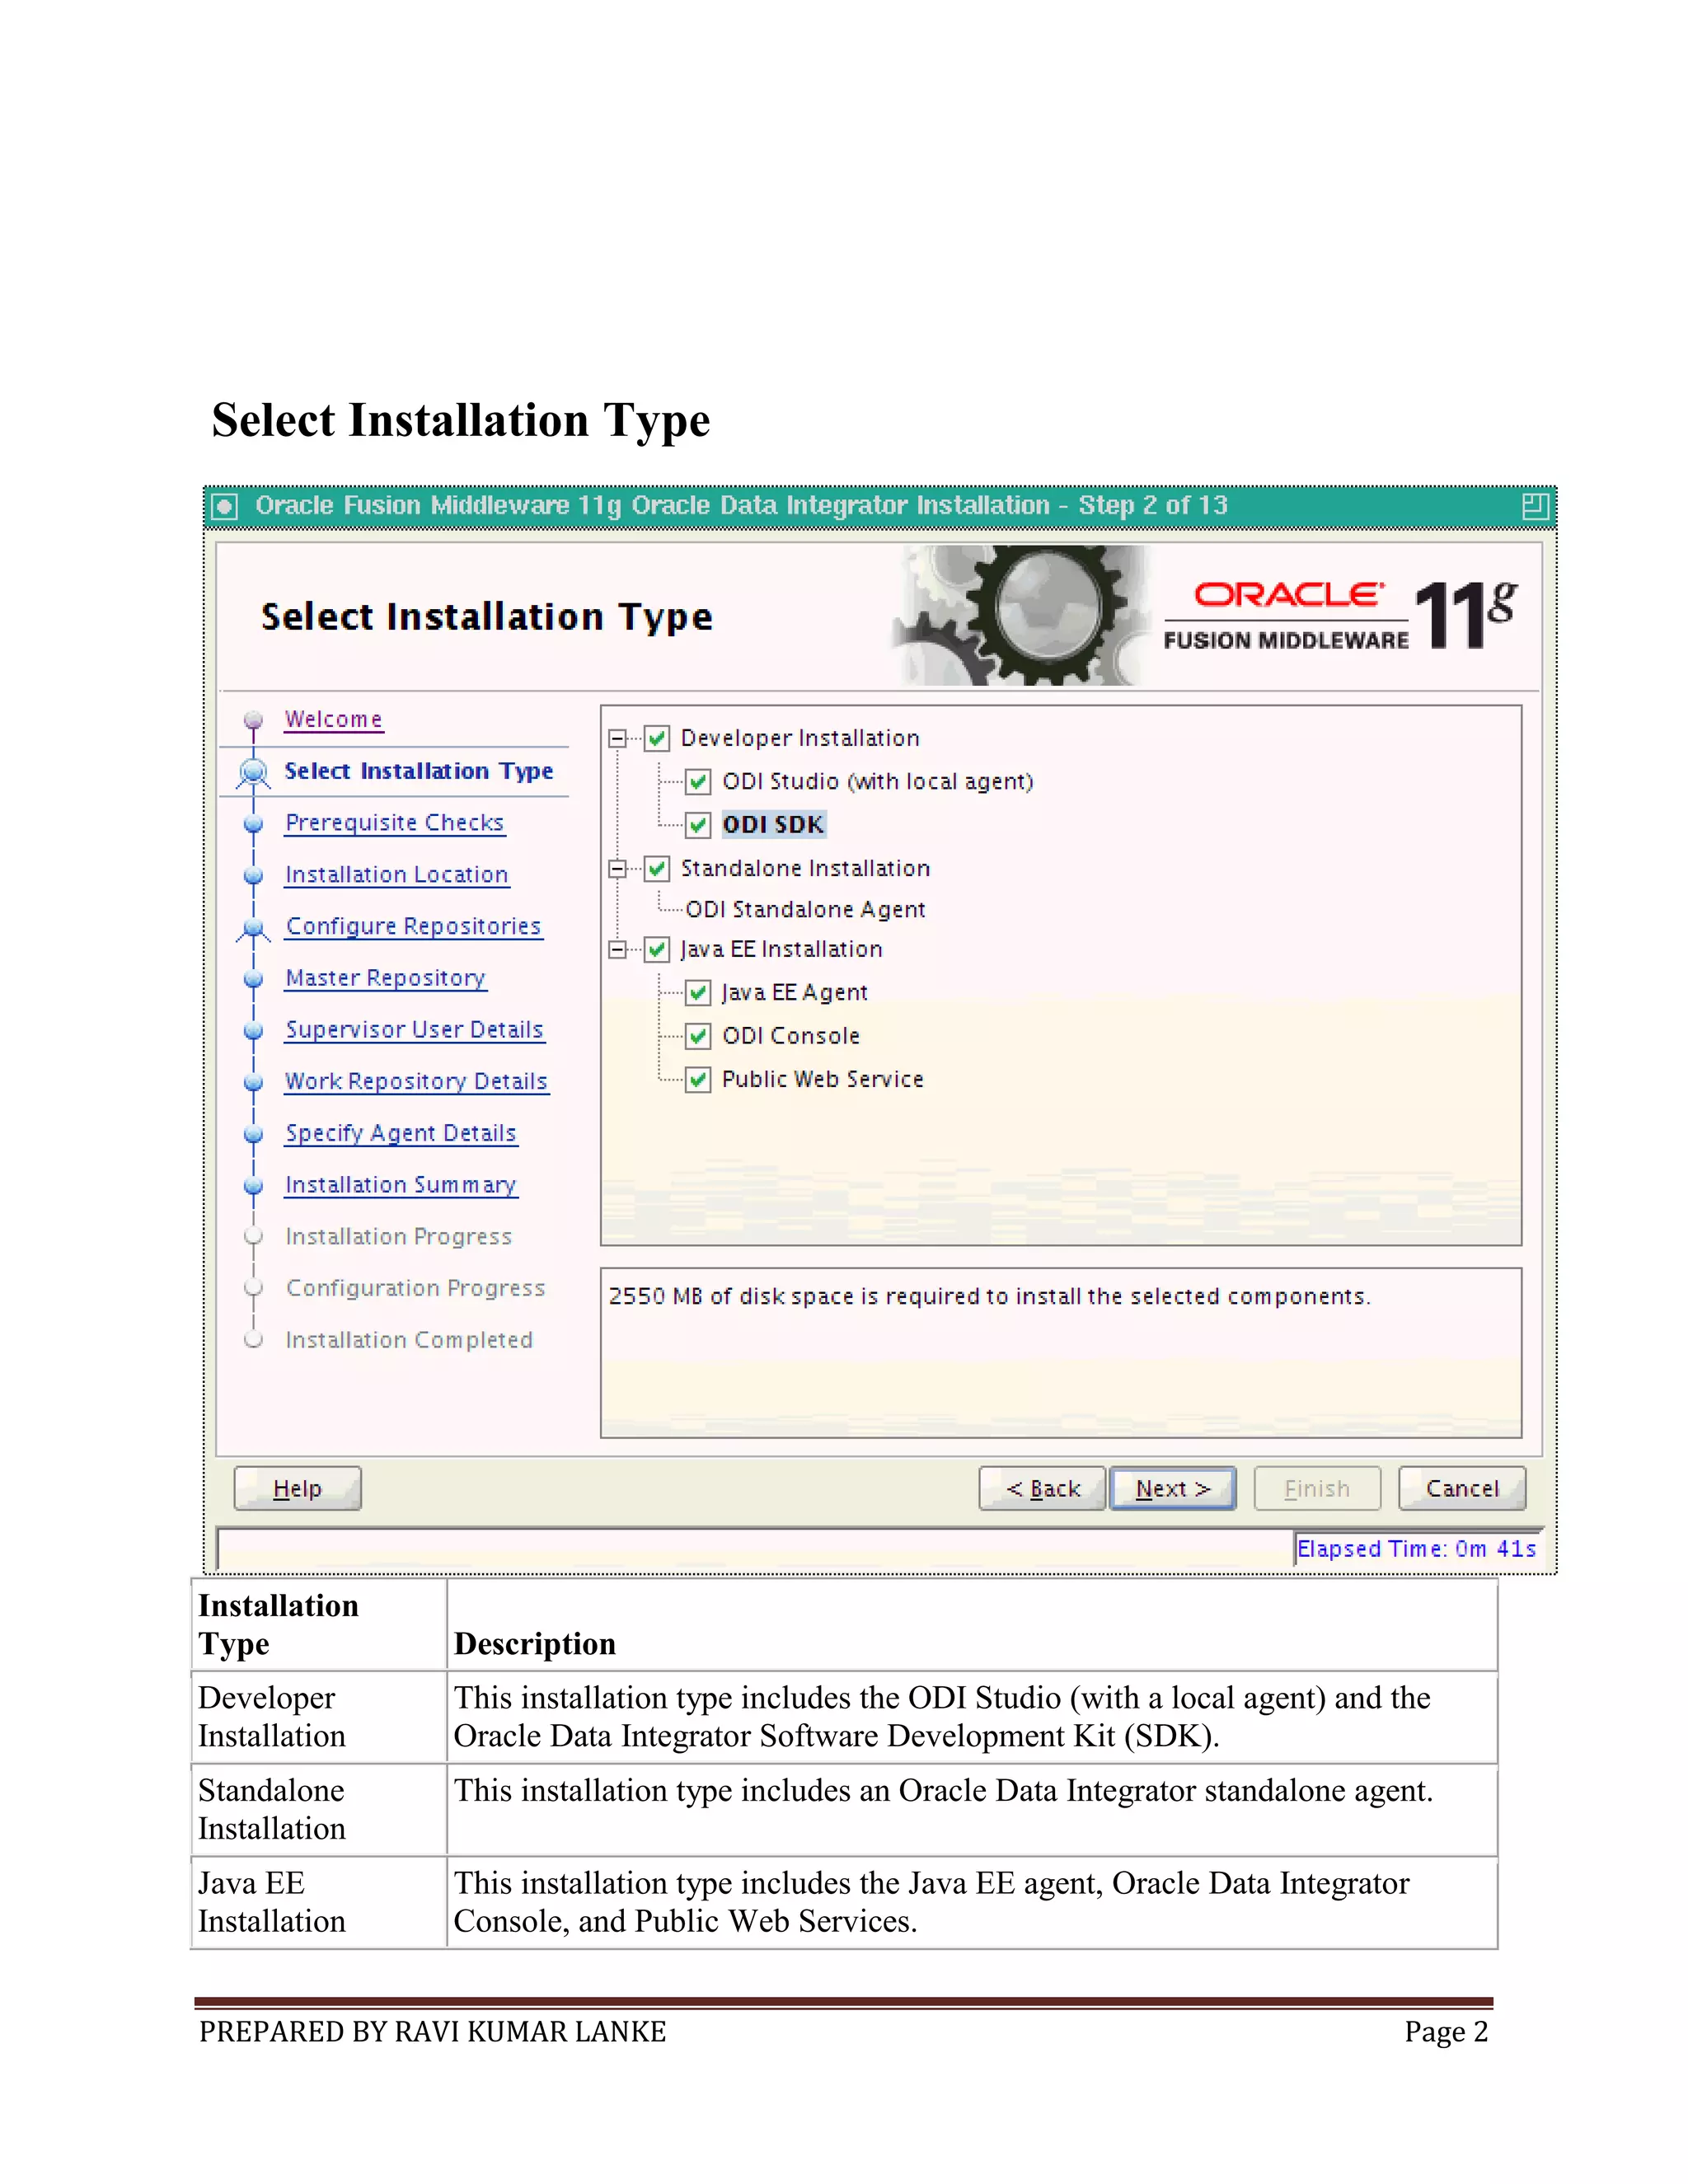1688x2184 pixels.
Task: Toggle the ODI SDK checkbox
Action: 698,826
